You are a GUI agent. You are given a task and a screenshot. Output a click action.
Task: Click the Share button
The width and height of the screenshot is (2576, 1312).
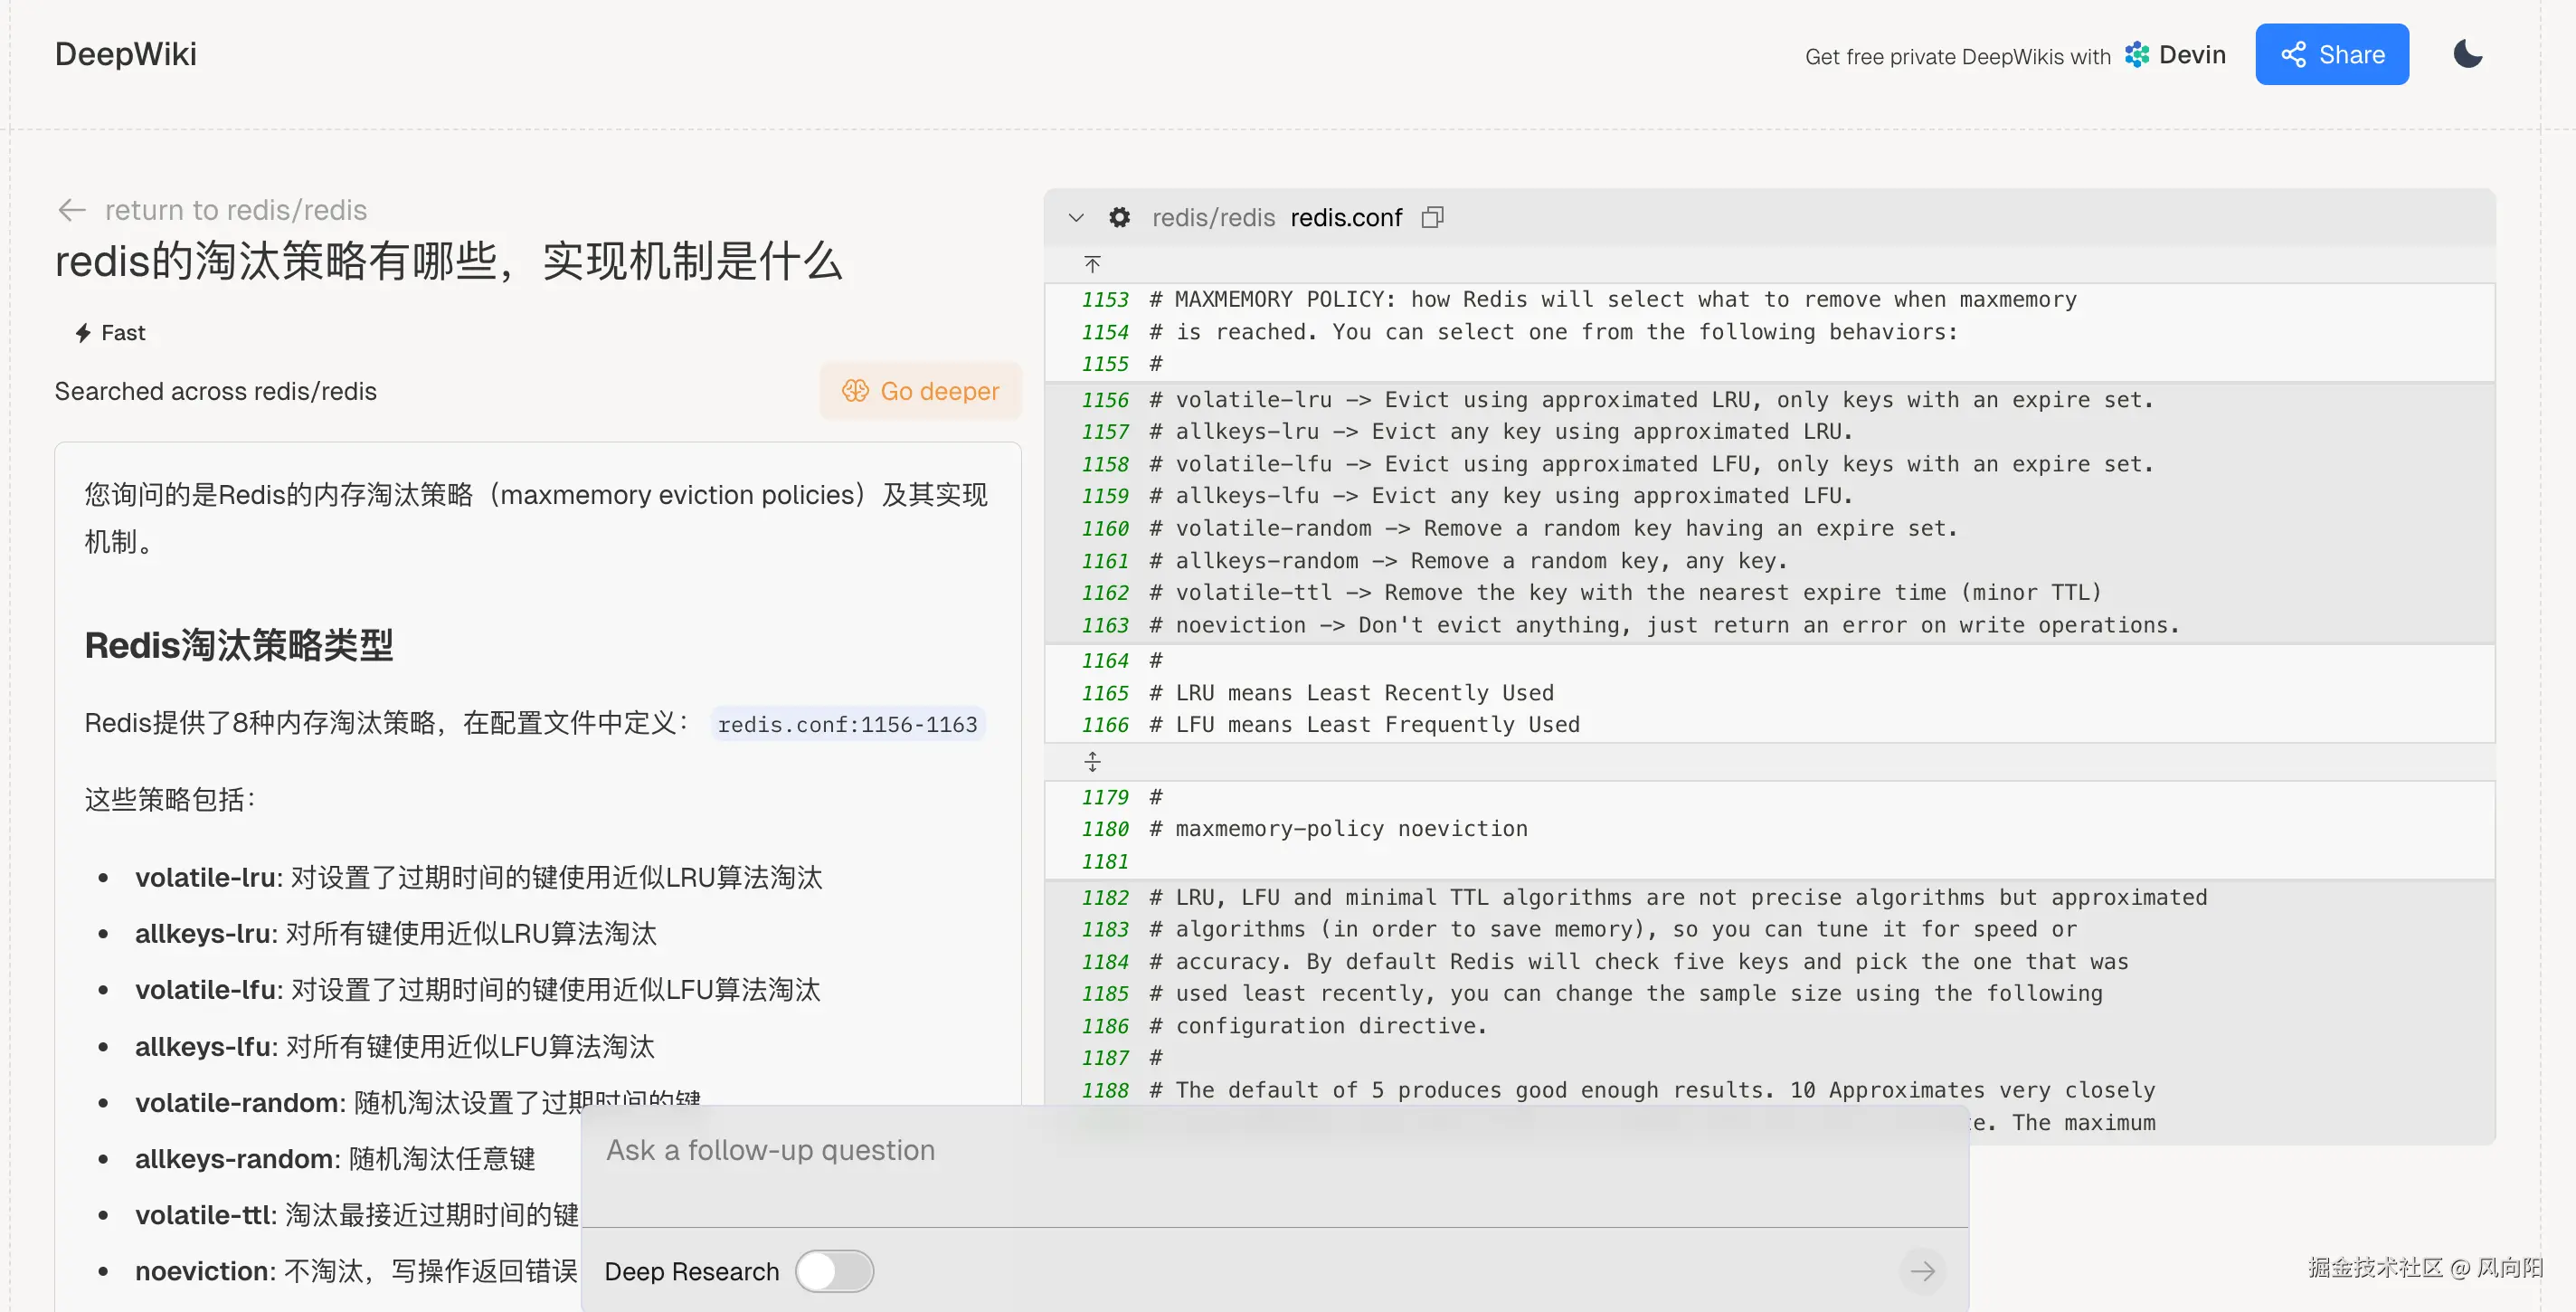[x=2332, y=54]
